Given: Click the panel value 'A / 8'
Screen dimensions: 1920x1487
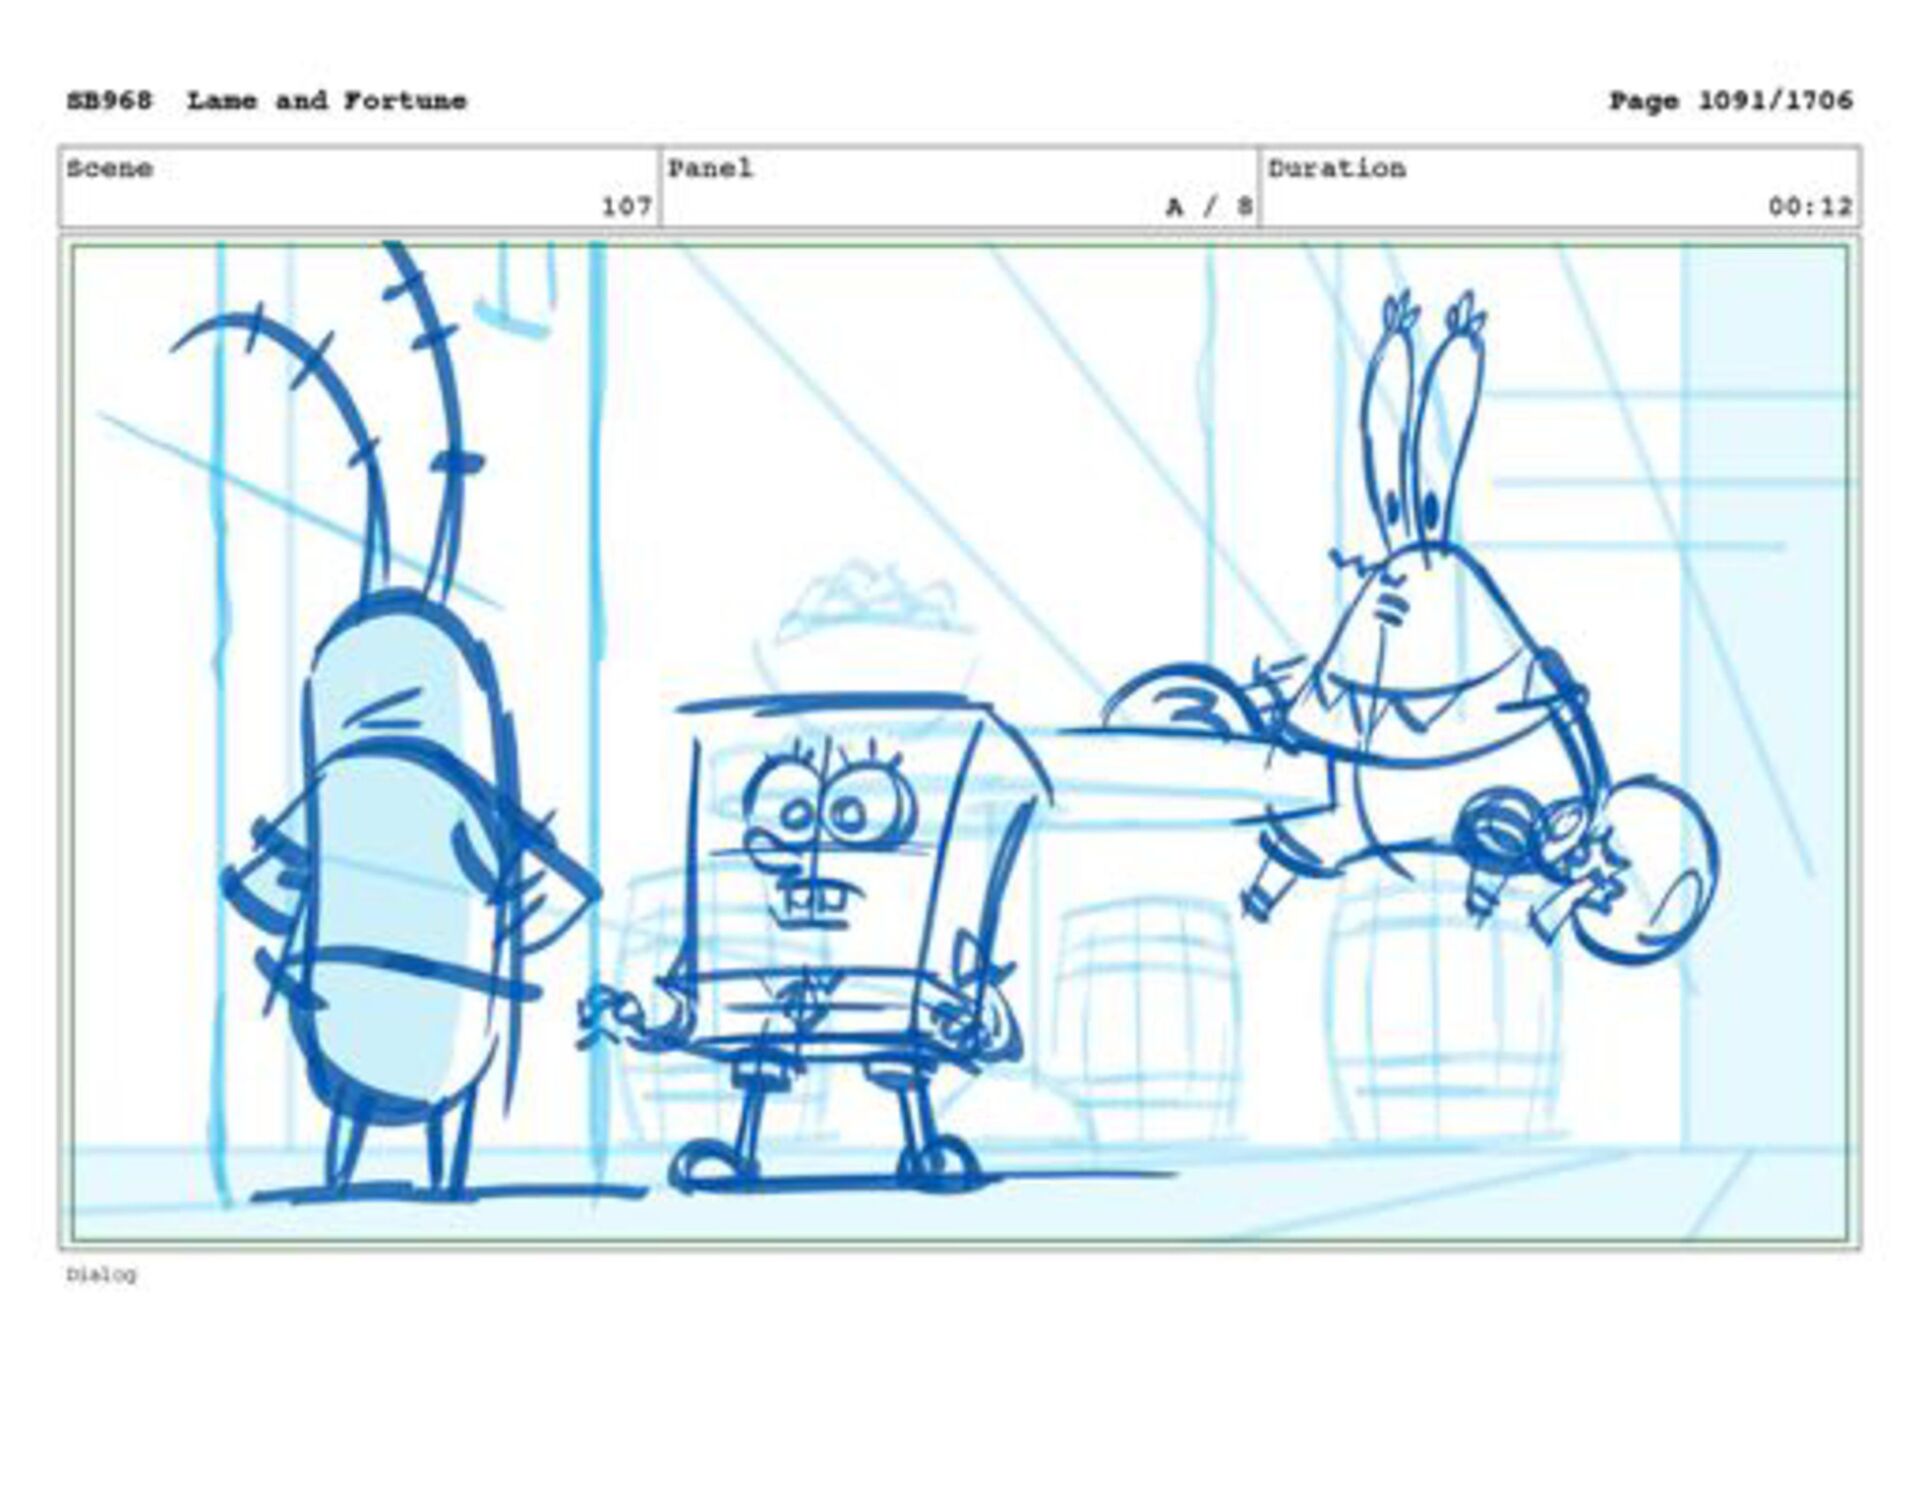Looking at the screenshot, I should click(1209, 207).
